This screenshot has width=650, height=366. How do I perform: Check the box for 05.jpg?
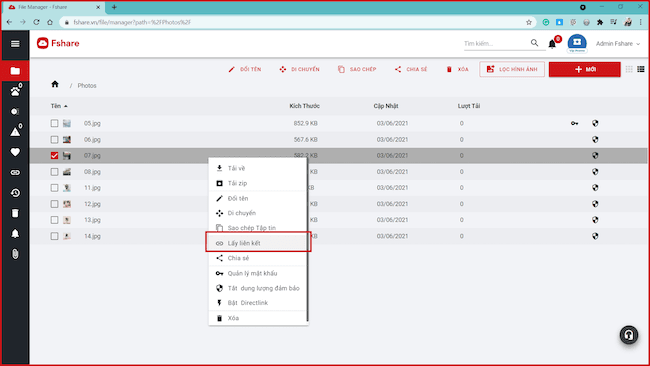pyautogui.click(x=54, y=123)
